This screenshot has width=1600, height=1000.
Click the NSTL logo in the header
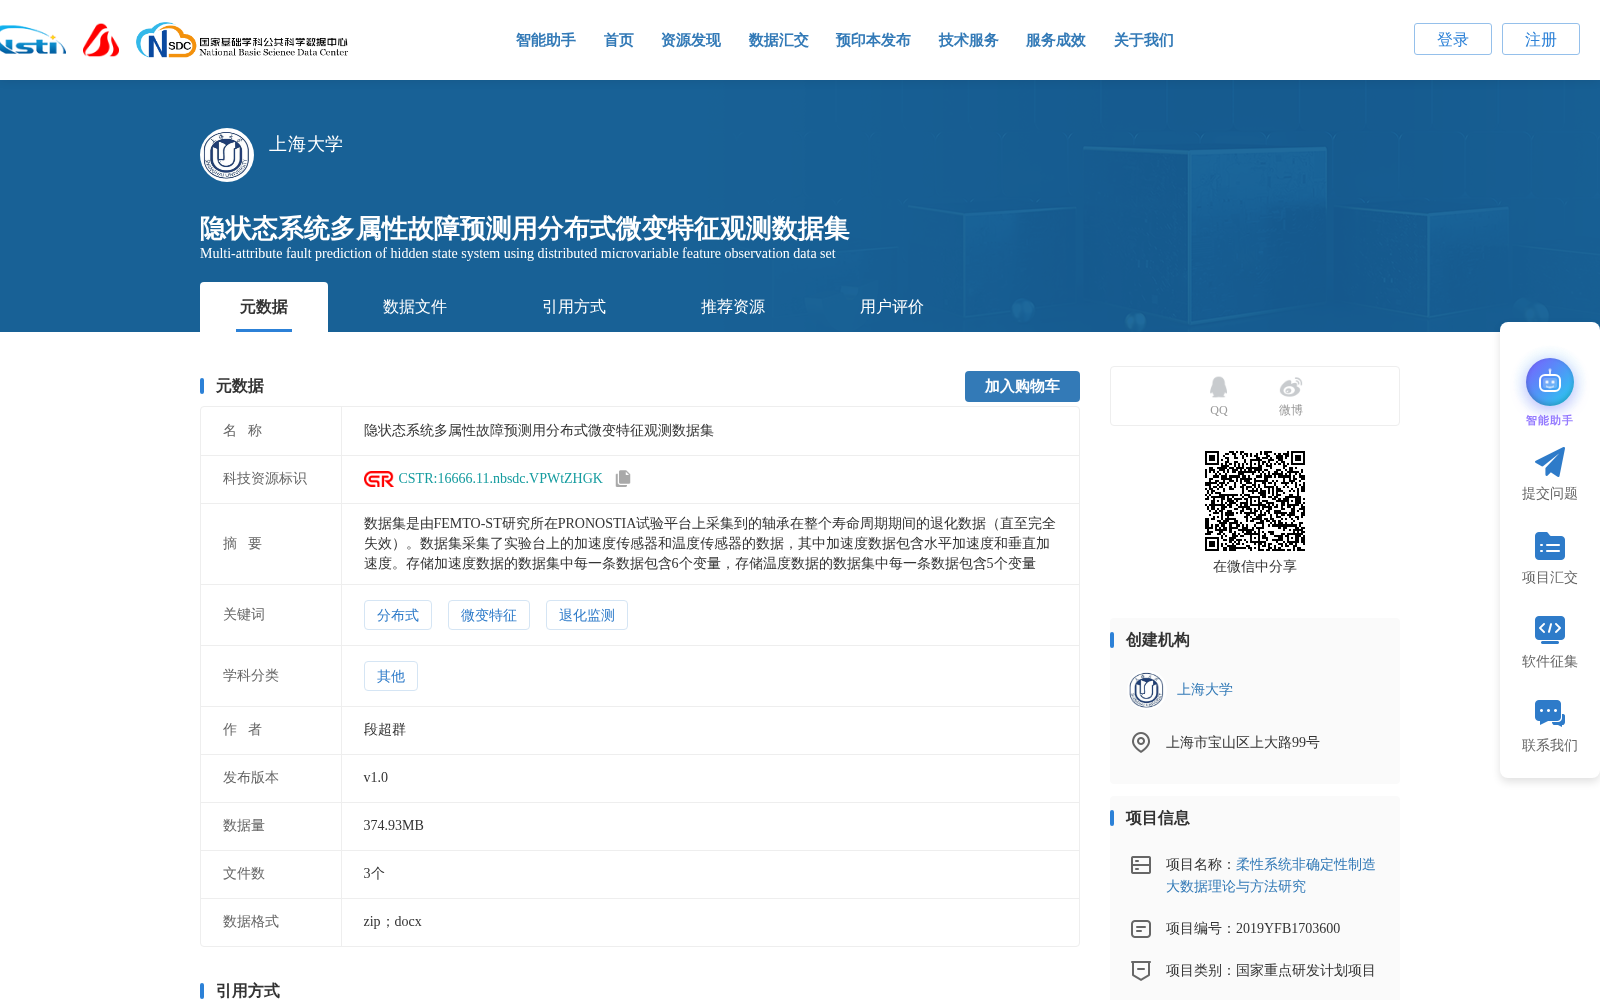(32, 41)
